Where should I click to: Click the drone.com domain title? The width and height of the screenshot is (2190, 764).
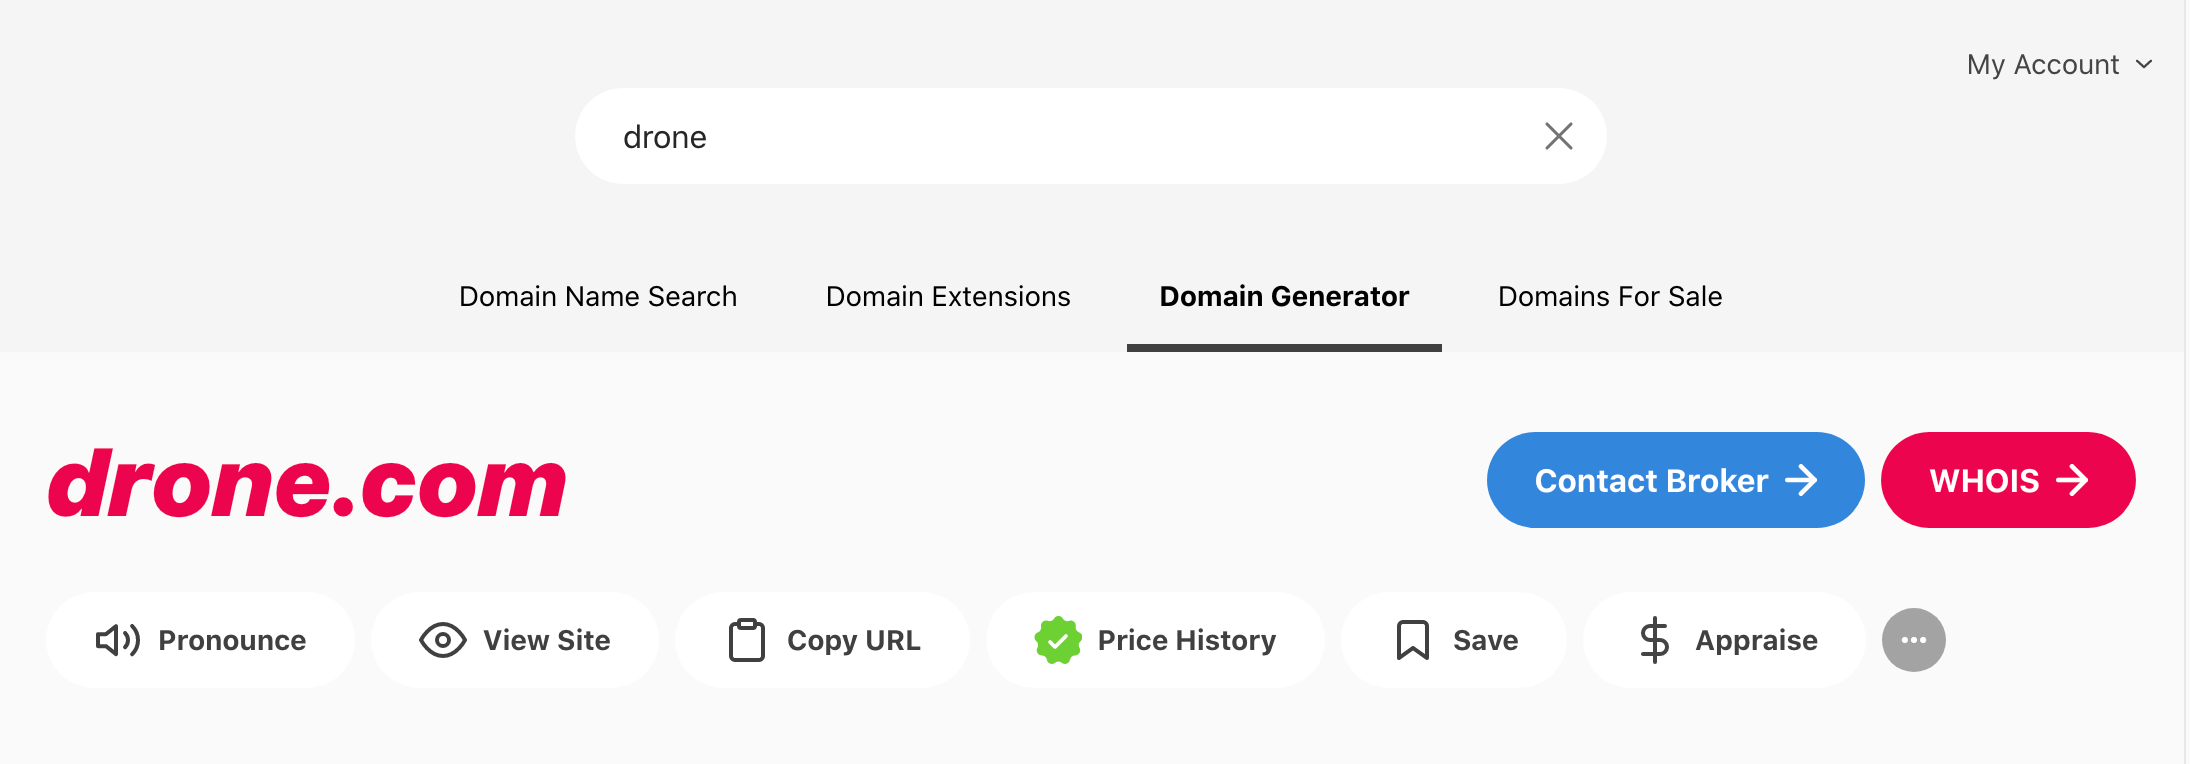click(307, 484)
